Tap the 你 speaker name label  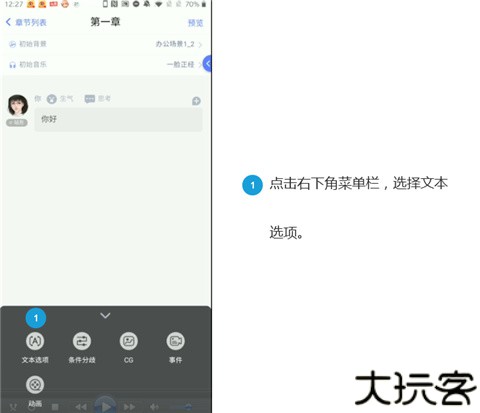[38, 99]
